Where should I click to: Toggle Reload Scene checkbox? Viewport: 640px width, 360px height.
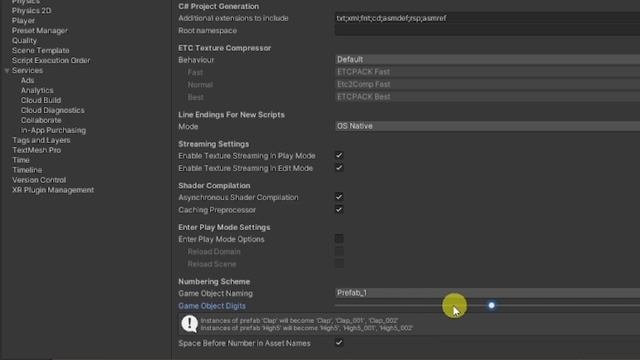(x=339, y=264)
